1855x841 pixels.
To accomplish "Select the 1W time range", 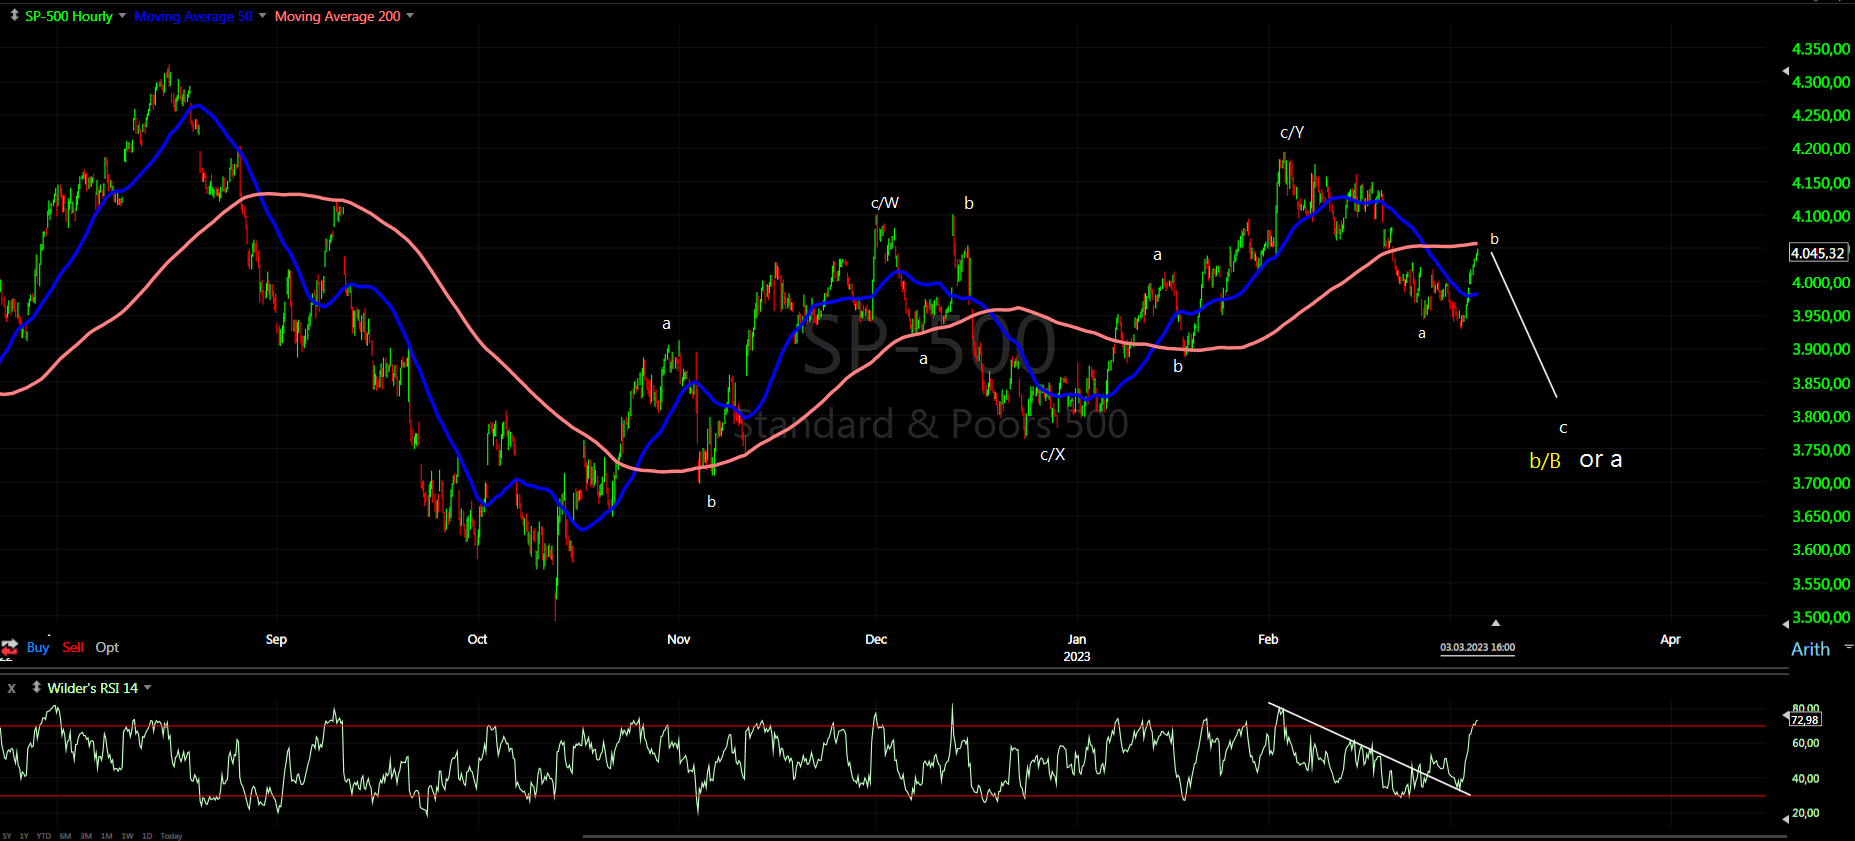I will (127, 836).
